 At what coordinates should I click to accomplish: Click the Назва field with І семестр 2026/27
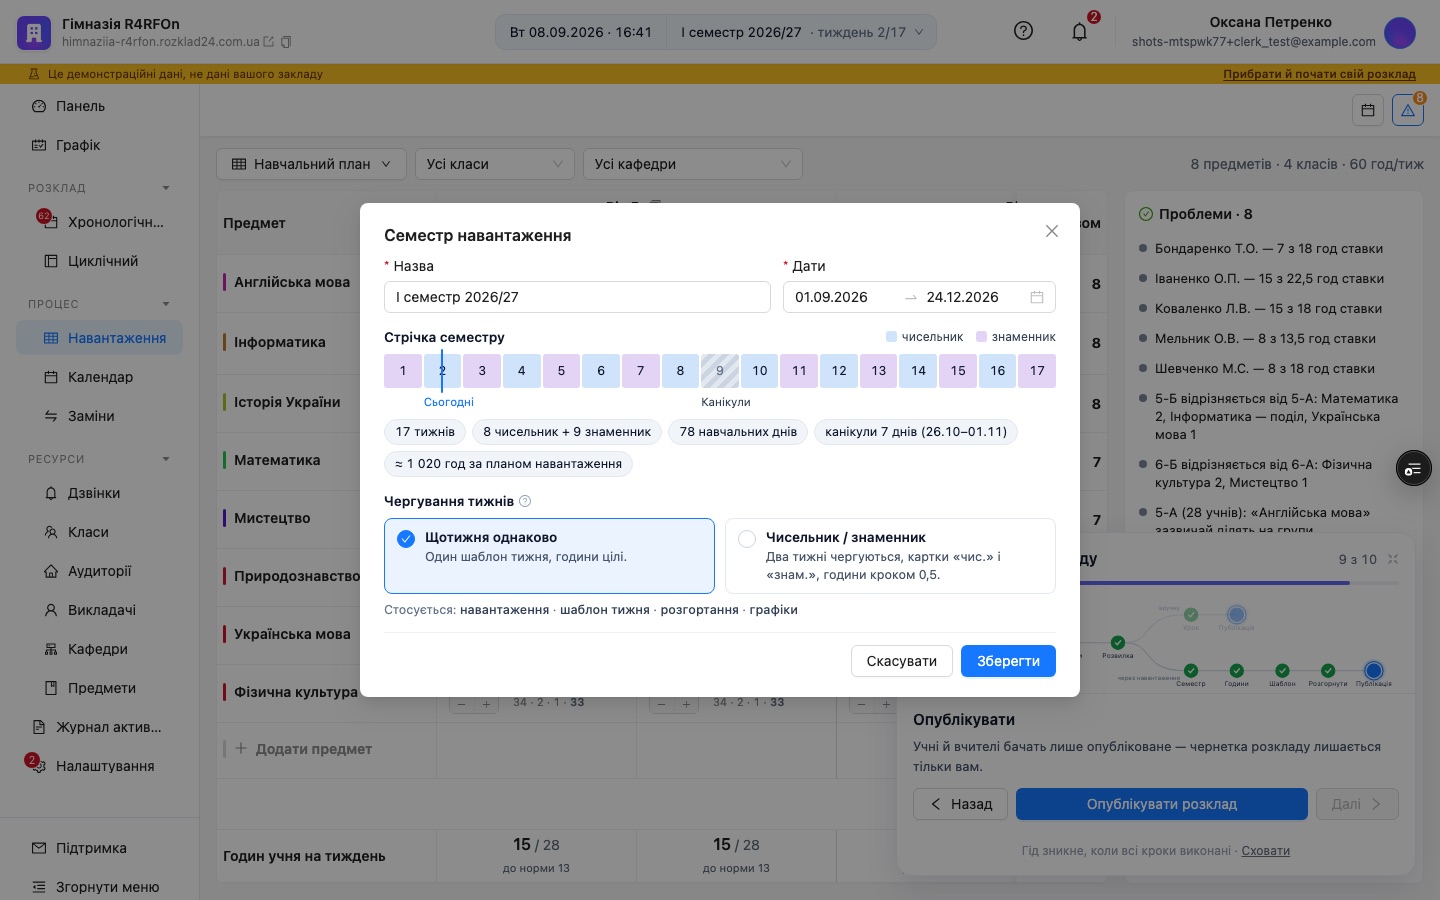(x=577, y=297)
